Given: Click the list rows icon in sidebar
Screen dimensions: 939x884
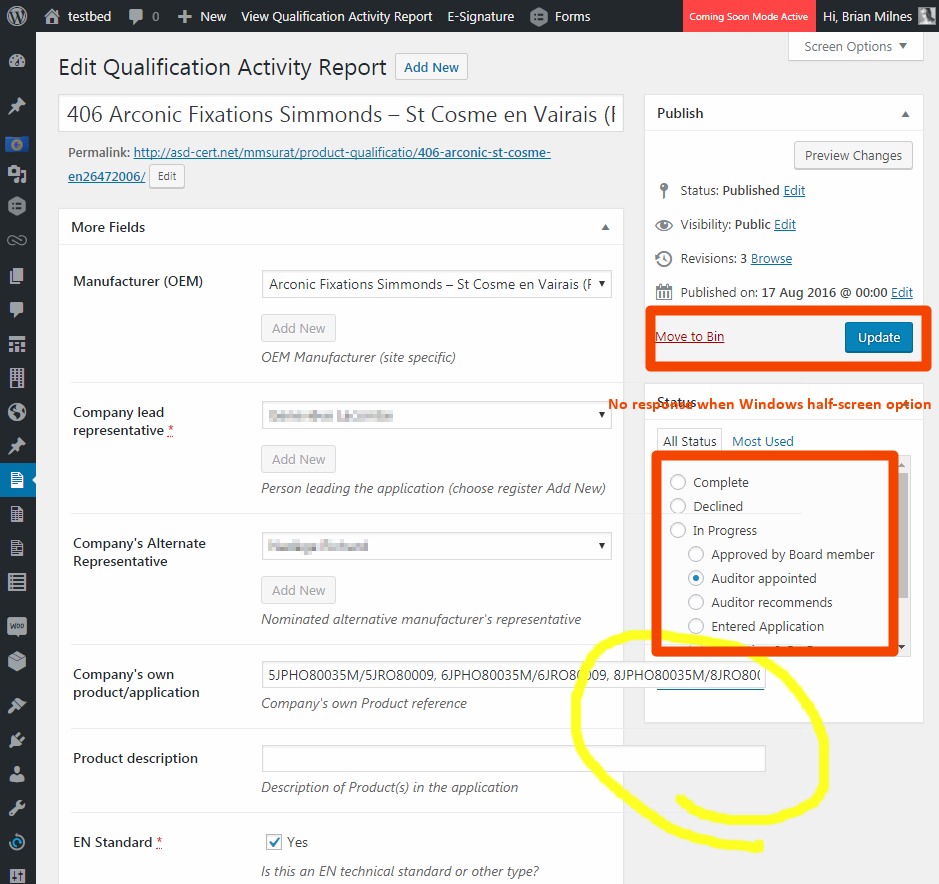Looking at the screenshot, I should (x=17, y=582).
